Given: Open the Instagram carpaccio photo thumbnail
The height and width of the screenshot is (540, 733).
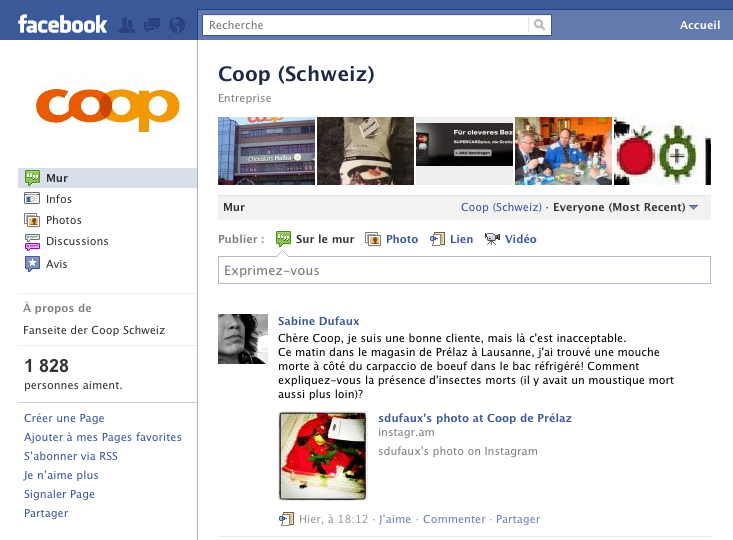Looking at the screenshot, I should click(323, 456).
